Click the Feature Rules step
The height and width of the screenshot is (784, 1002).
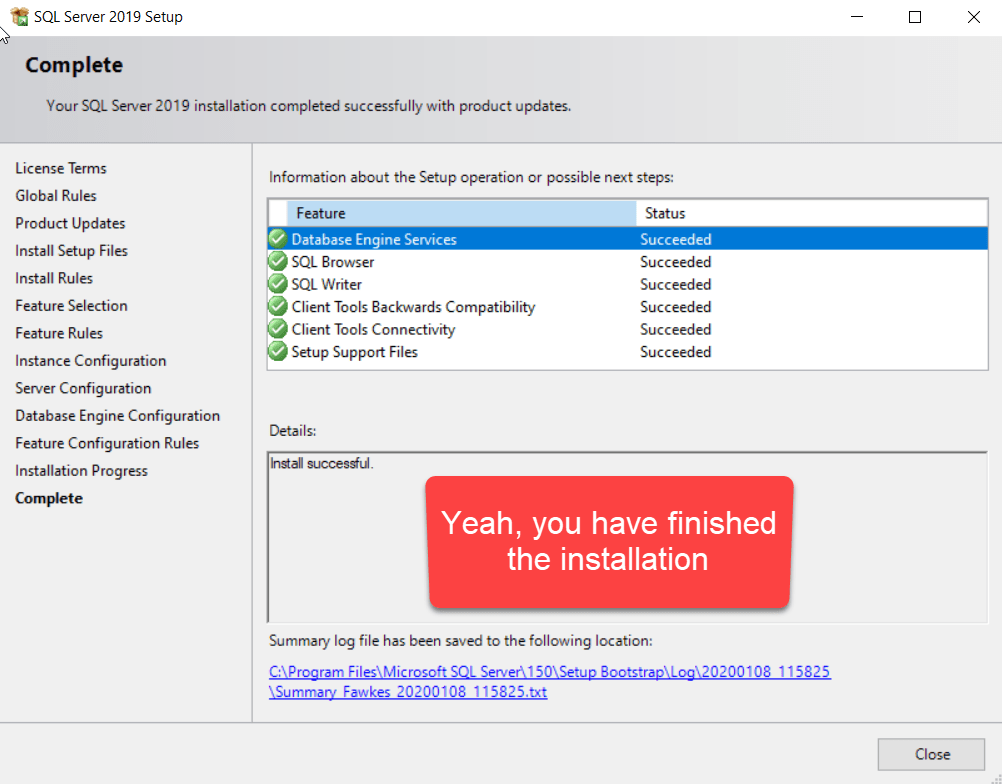pos(59,333)
